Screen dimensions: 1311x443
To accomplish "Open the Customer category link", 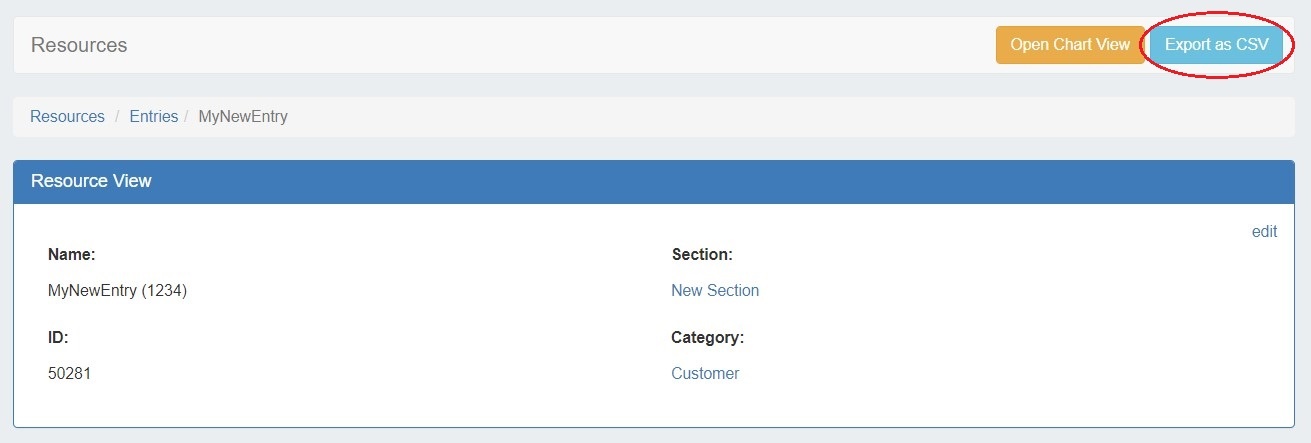I will 705,374.
